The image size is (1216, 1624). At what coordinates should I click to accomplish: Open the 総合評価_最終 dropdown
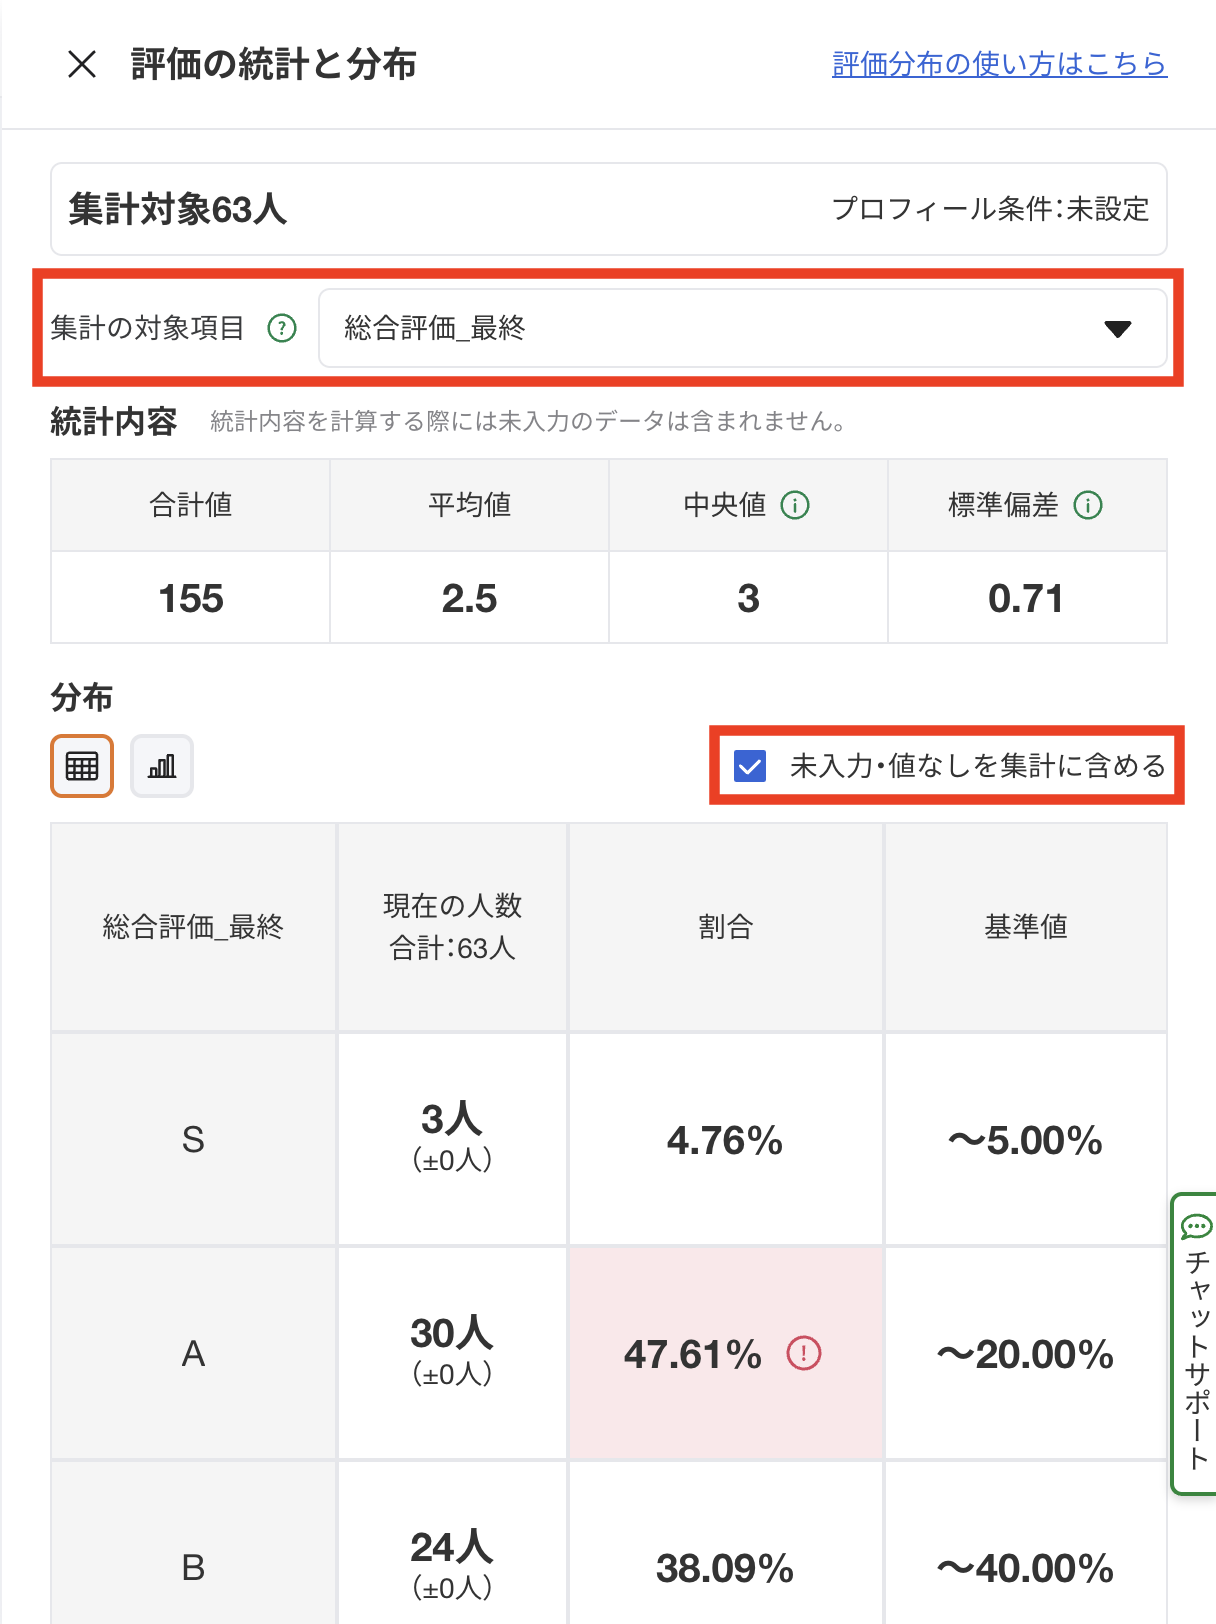click(x=740, y=328)
